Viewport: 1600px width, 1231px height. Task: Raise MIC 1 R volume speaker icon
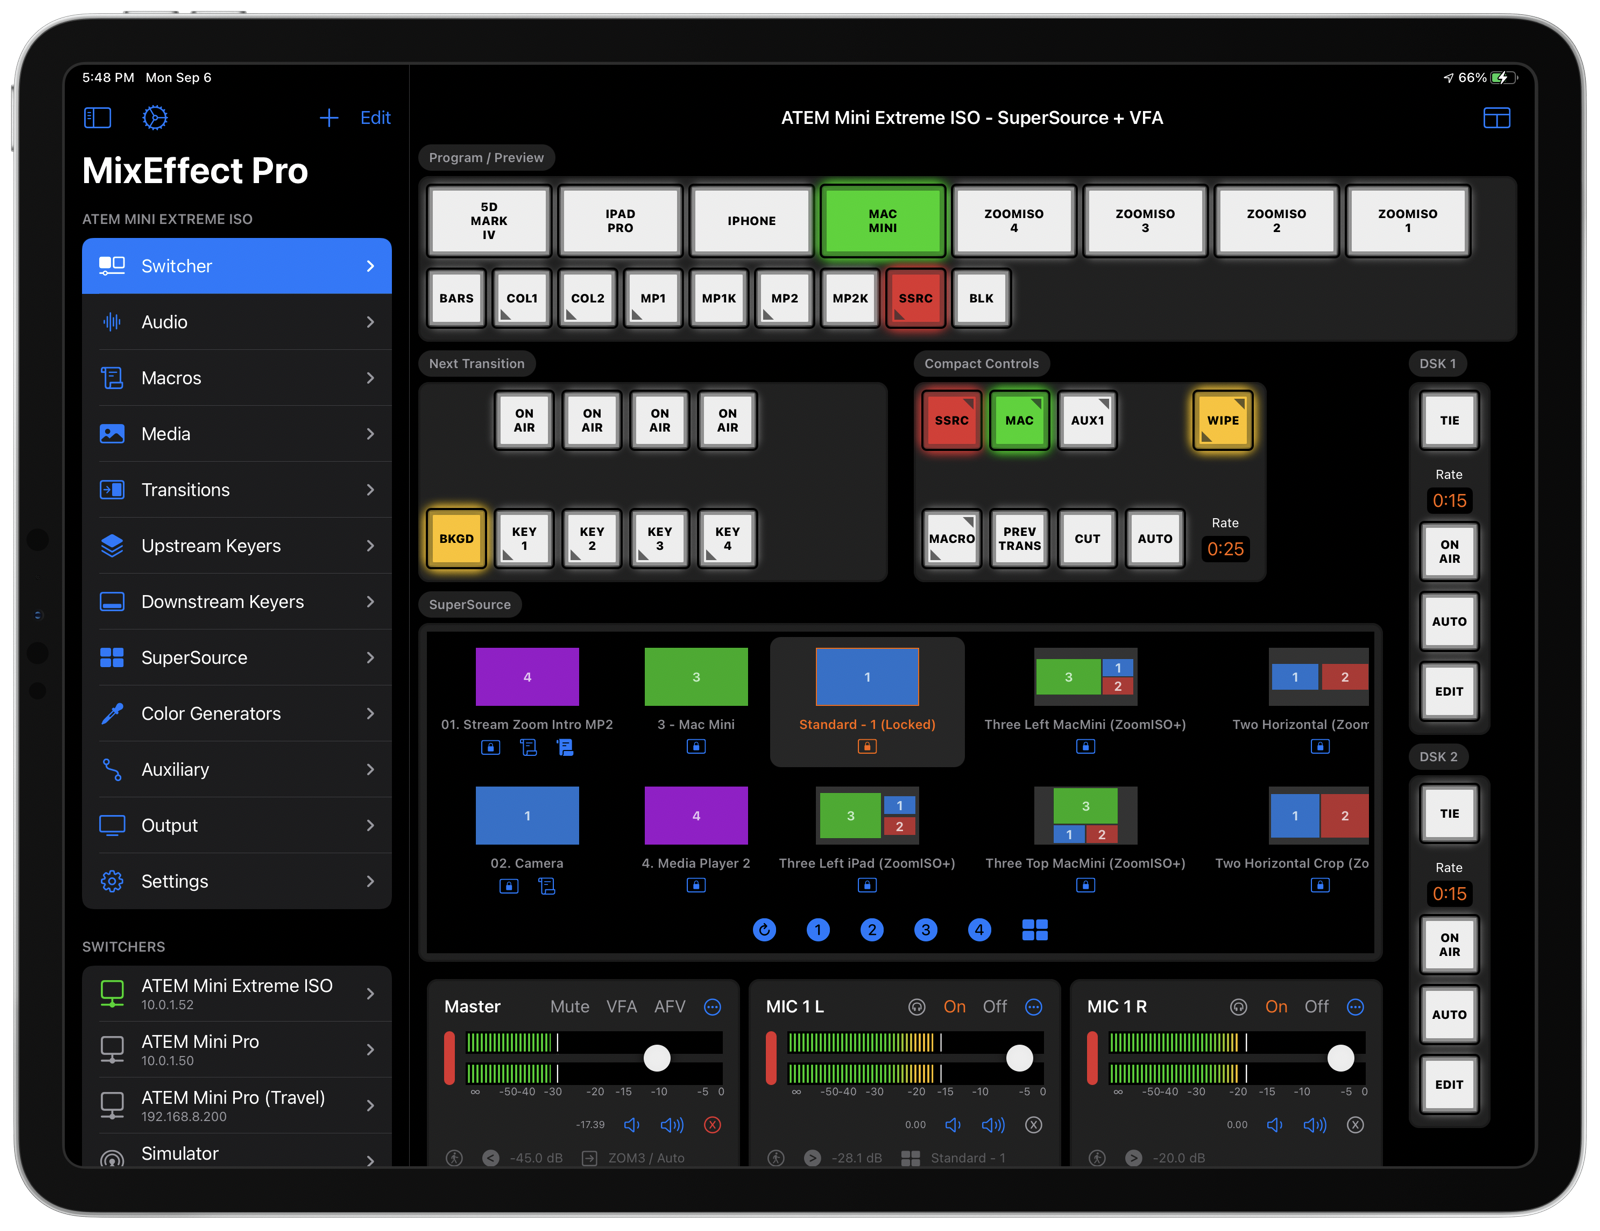(x=1315, y=1125)
